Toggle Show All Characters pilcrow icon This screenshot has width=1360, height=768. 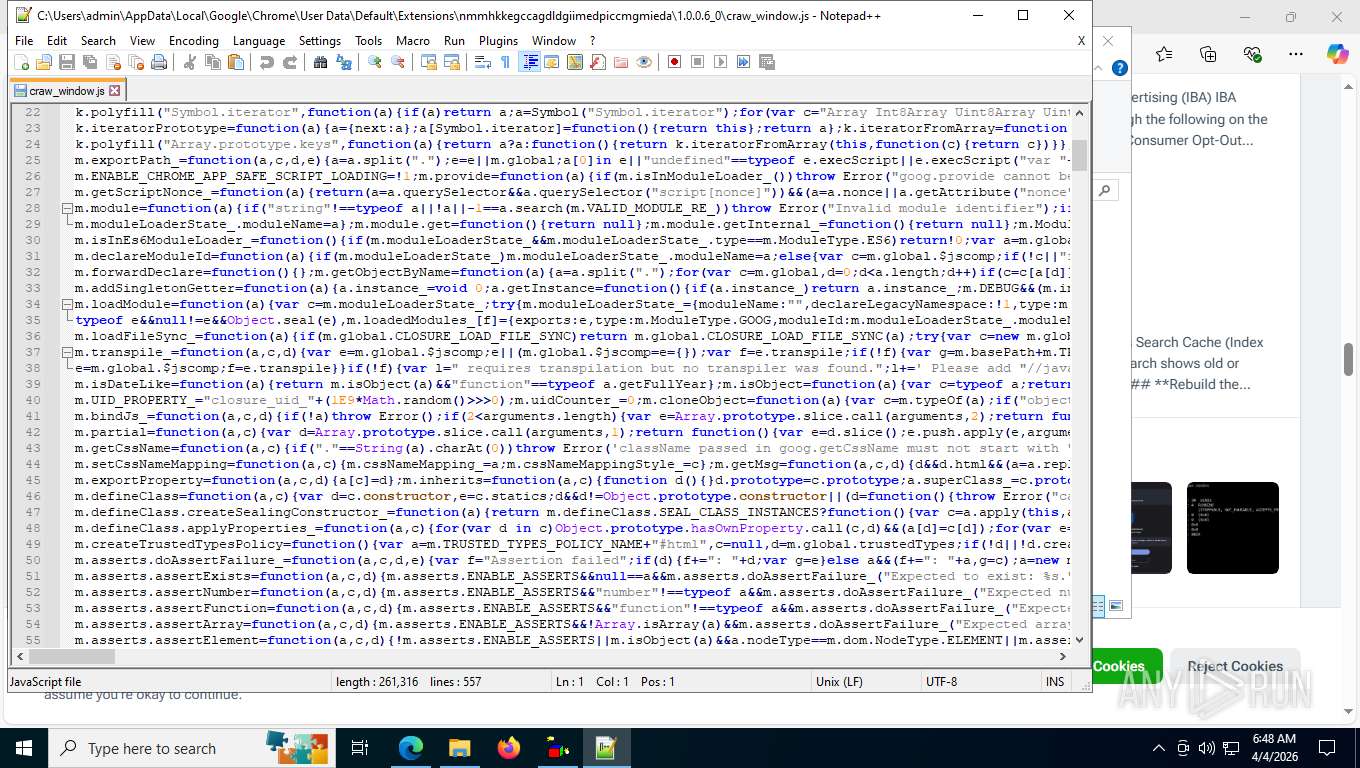click(x=506, y=62)
